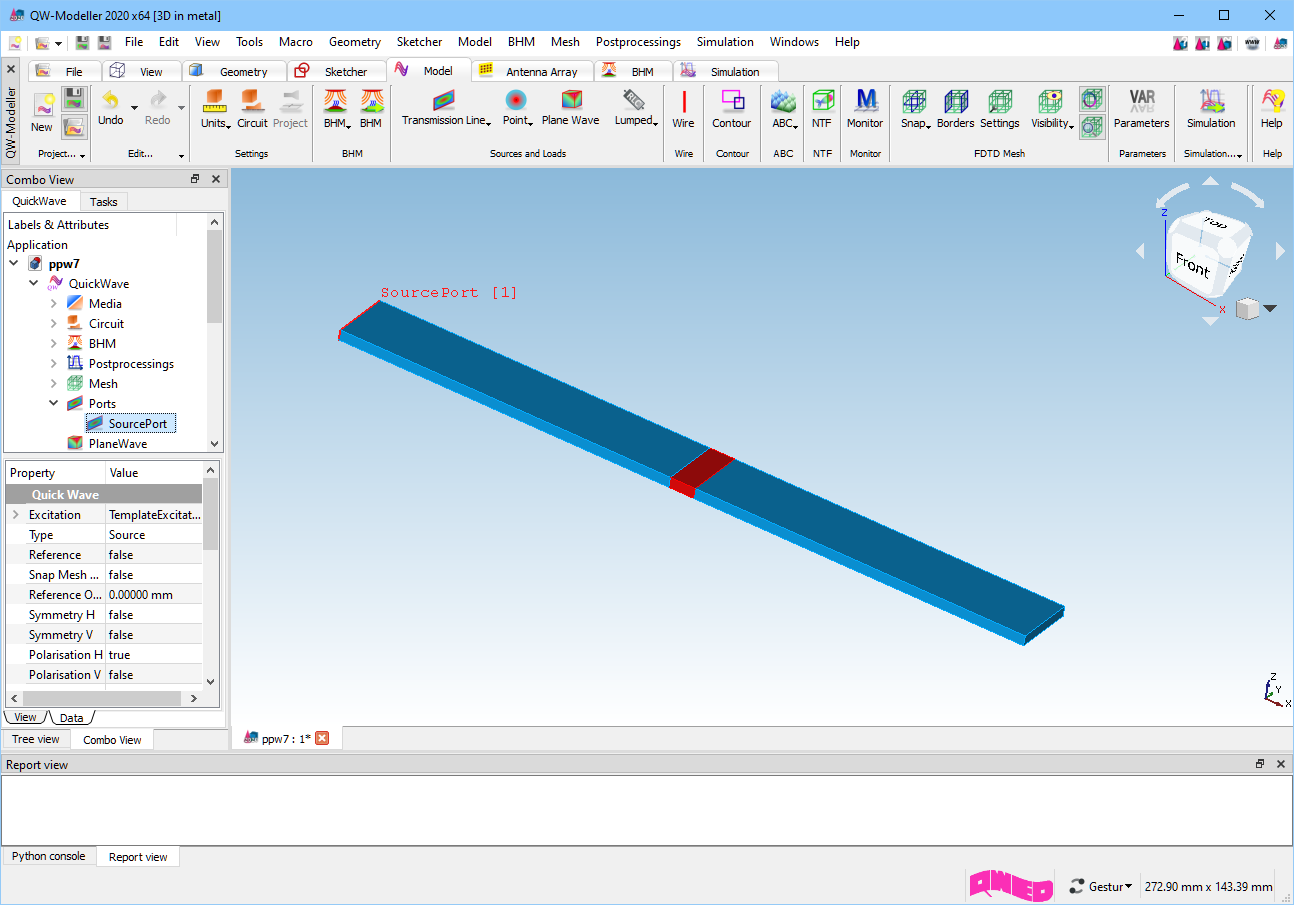1294x905 pixels.
Task: Click the NTF box icon
Action: pyautogui.click(x=822, y=101)
